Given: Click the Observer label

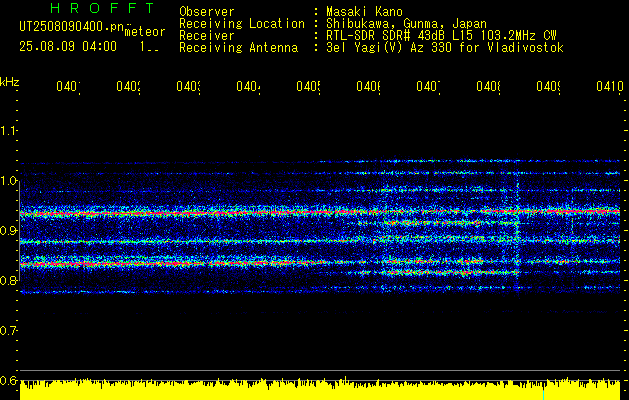Looking at the screenshot, I should coord(207,12).
